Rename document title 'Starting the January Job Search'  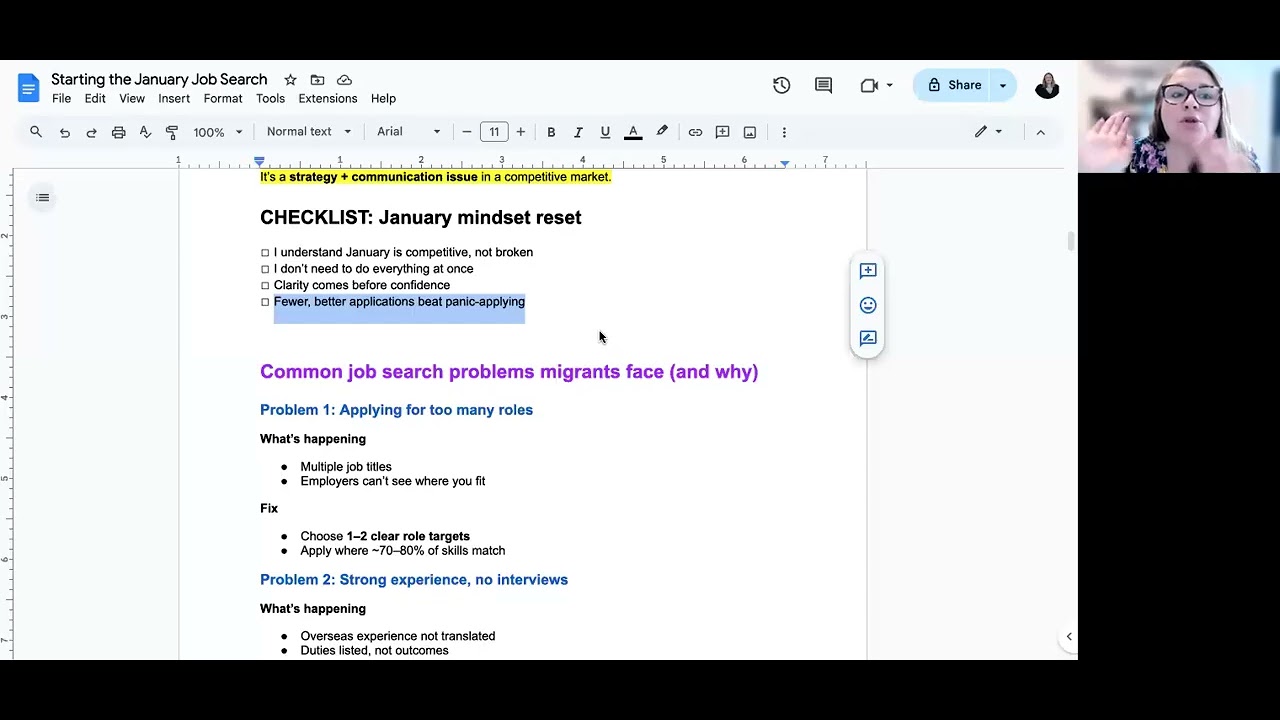click(159, 79)
